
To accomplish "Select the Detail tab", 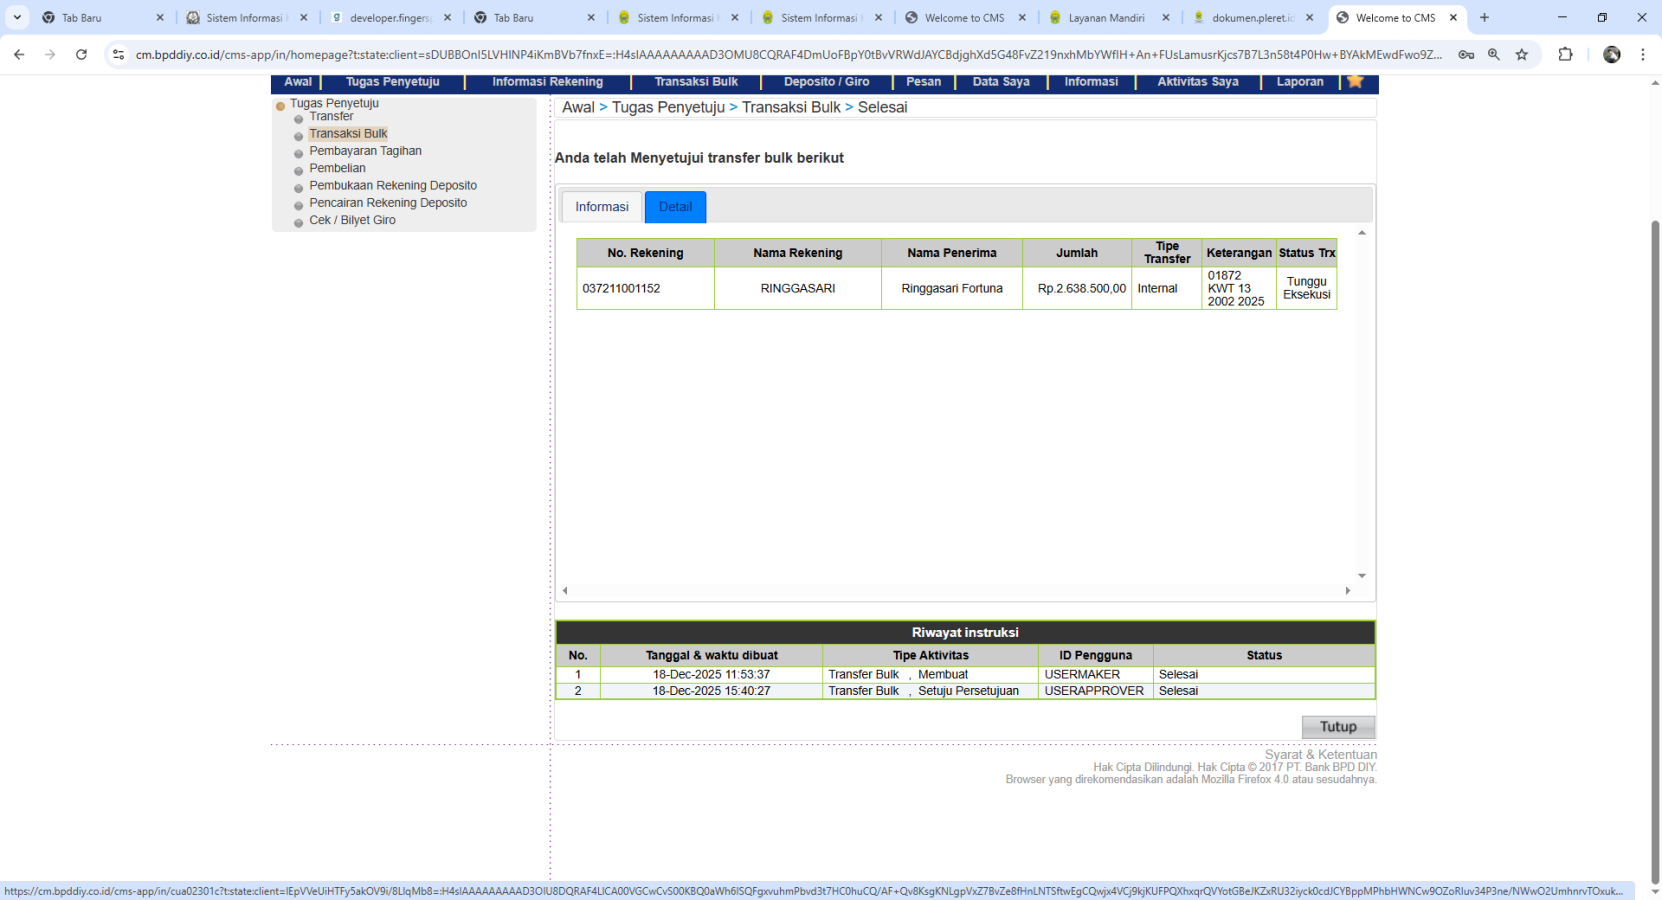I will (675, 207).
